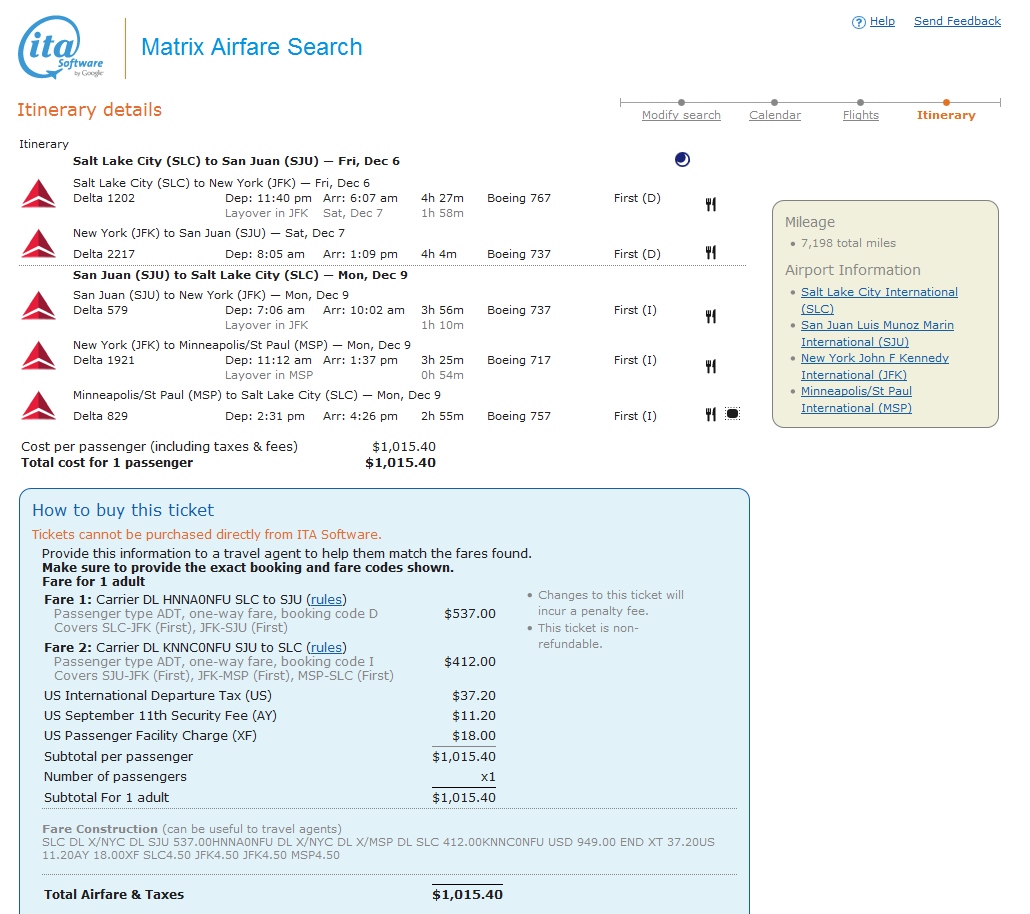
Task: Click the meal icon on Delta 1202
Action: pyautogui.click(x=710, y=204)
